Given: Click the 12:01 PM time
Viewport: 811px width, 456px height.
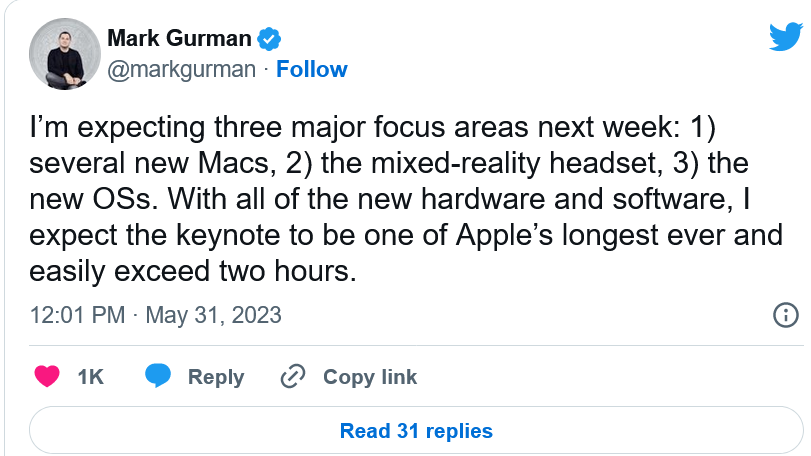Looking at the screenshot, I should pos(78,315).
